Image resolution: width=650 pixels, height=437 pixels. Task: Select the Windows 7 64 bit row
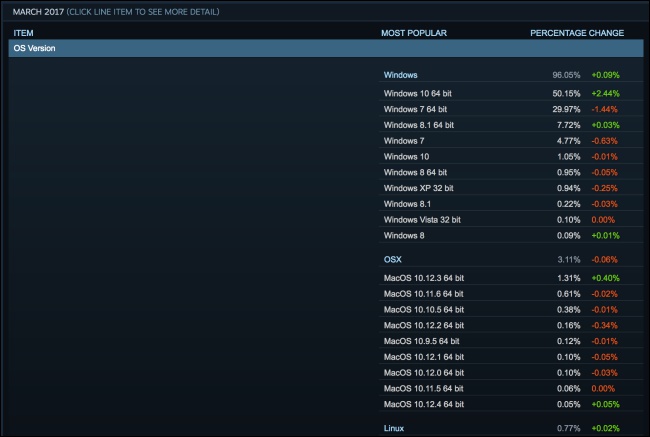tap(511, 109)
